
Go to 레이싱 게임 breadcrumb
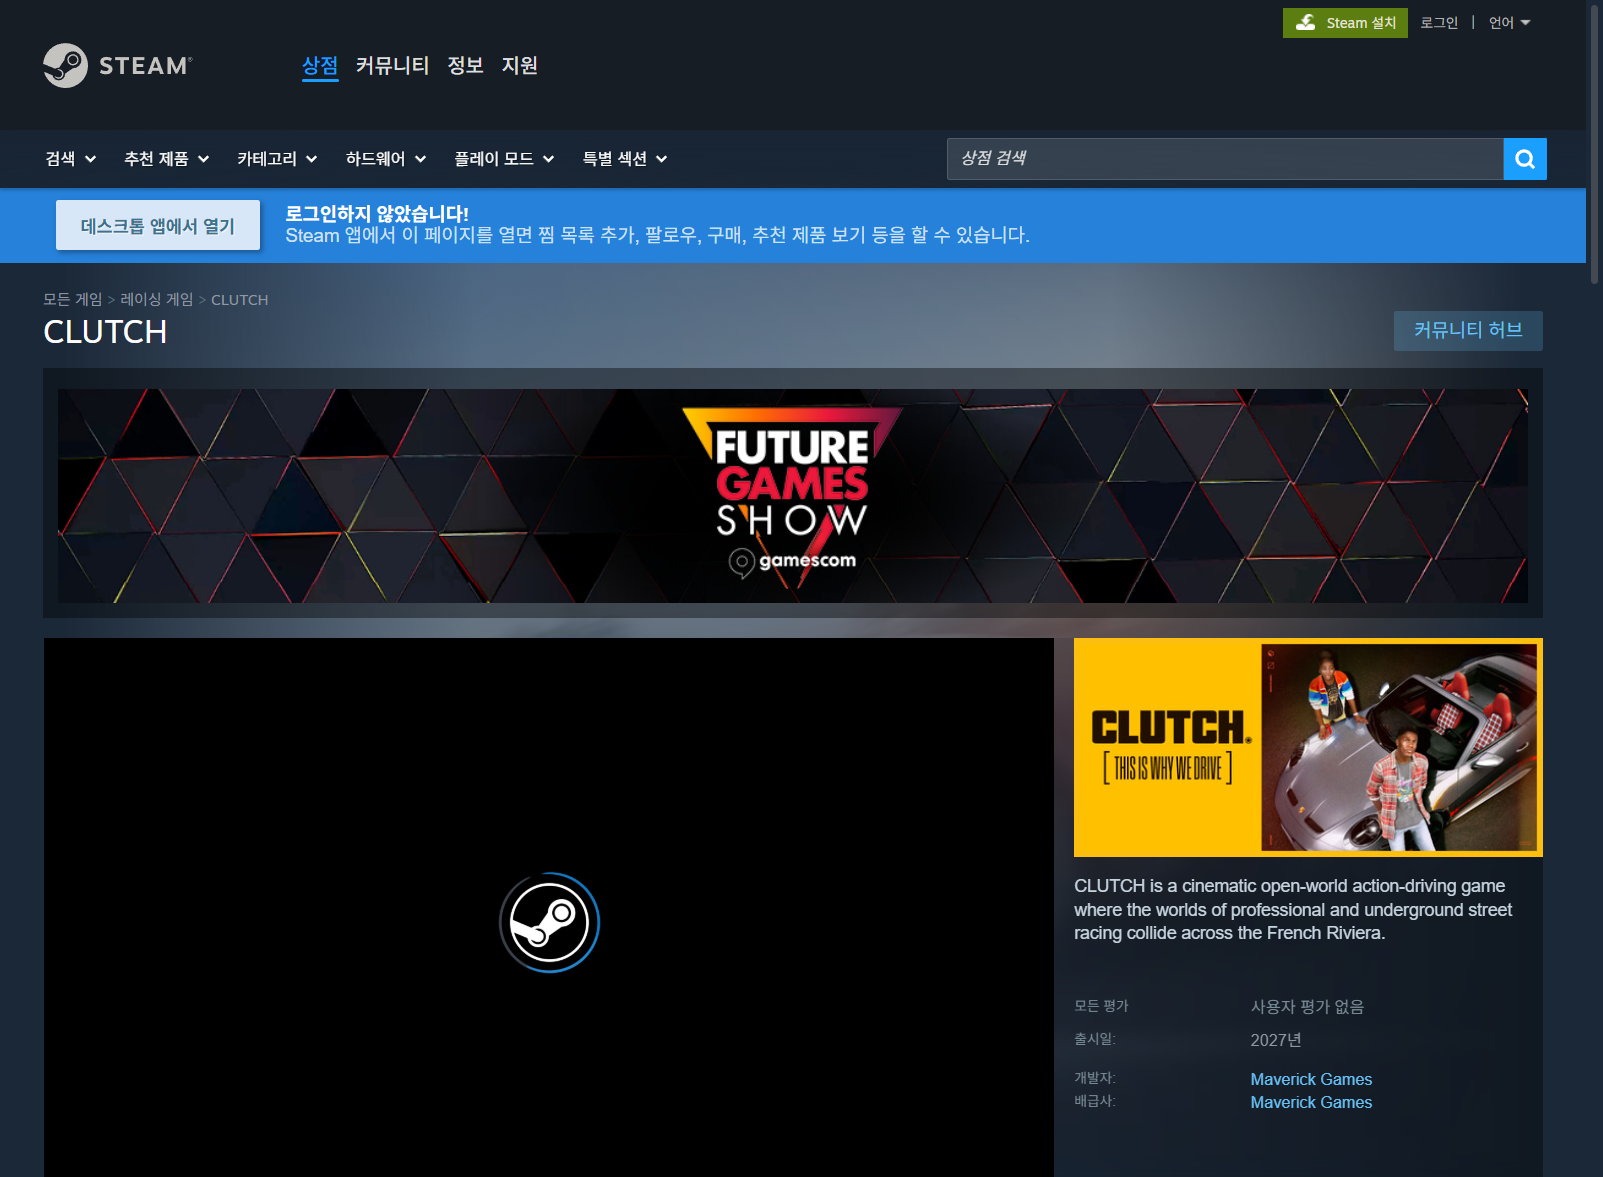157,300
